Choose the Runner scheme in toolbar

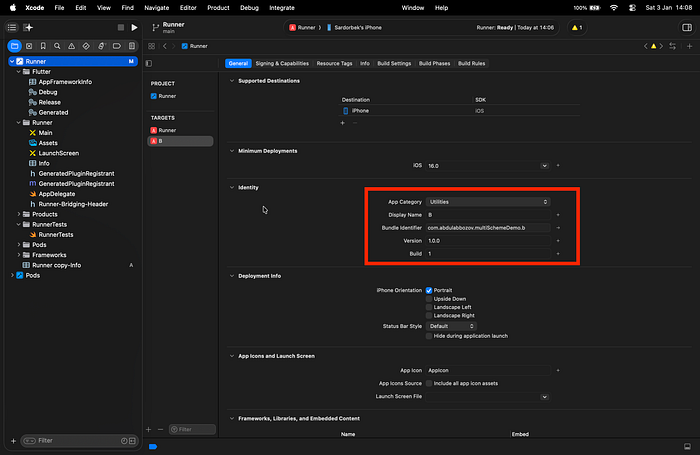[303, 28]
